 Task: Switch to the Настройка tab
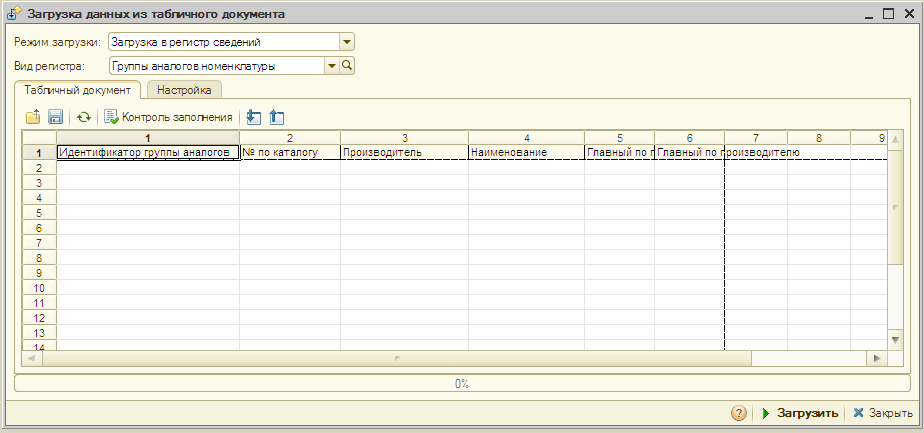184,90
